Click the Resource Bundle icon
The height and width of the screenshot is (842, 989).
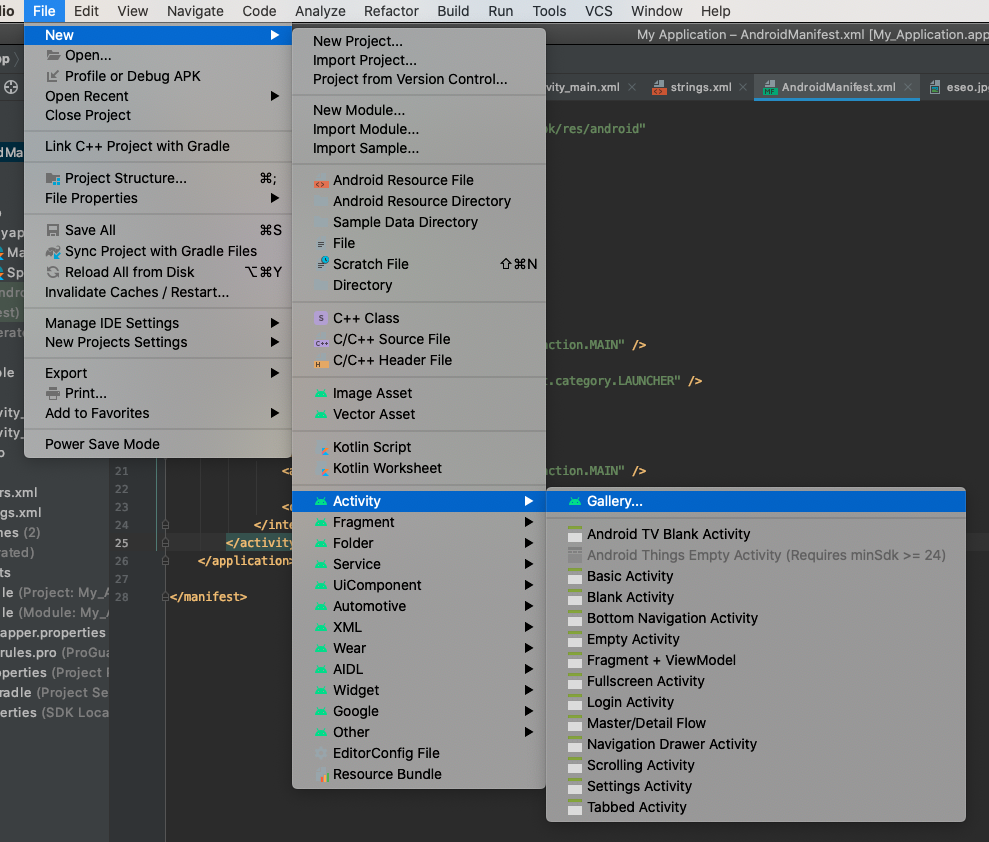(321, 774)
